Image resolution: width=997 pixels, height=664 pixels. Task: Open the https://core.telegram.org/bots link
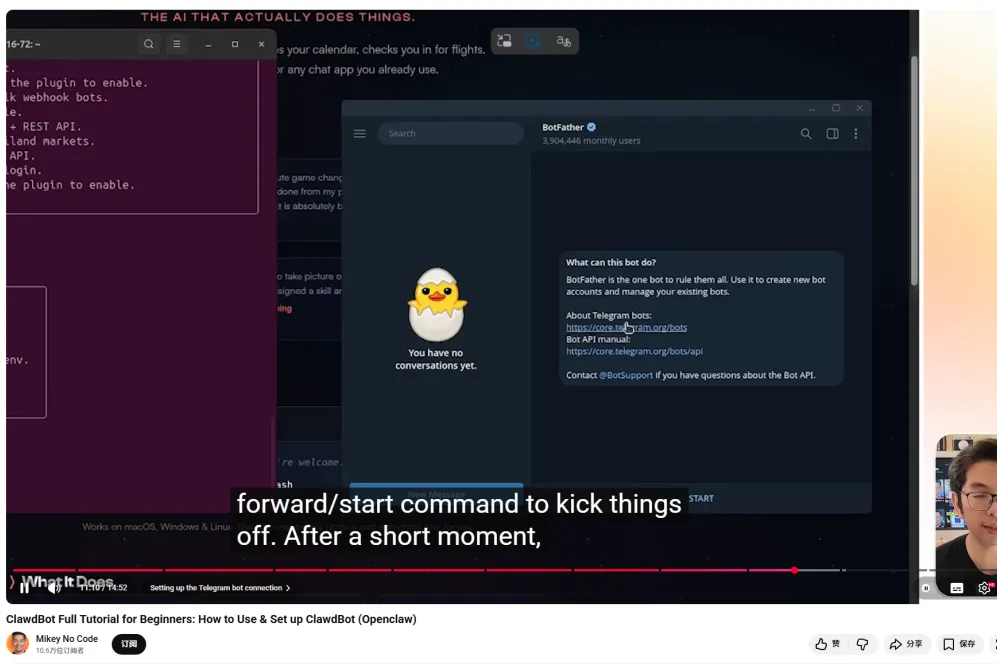[x=626, y=328]
